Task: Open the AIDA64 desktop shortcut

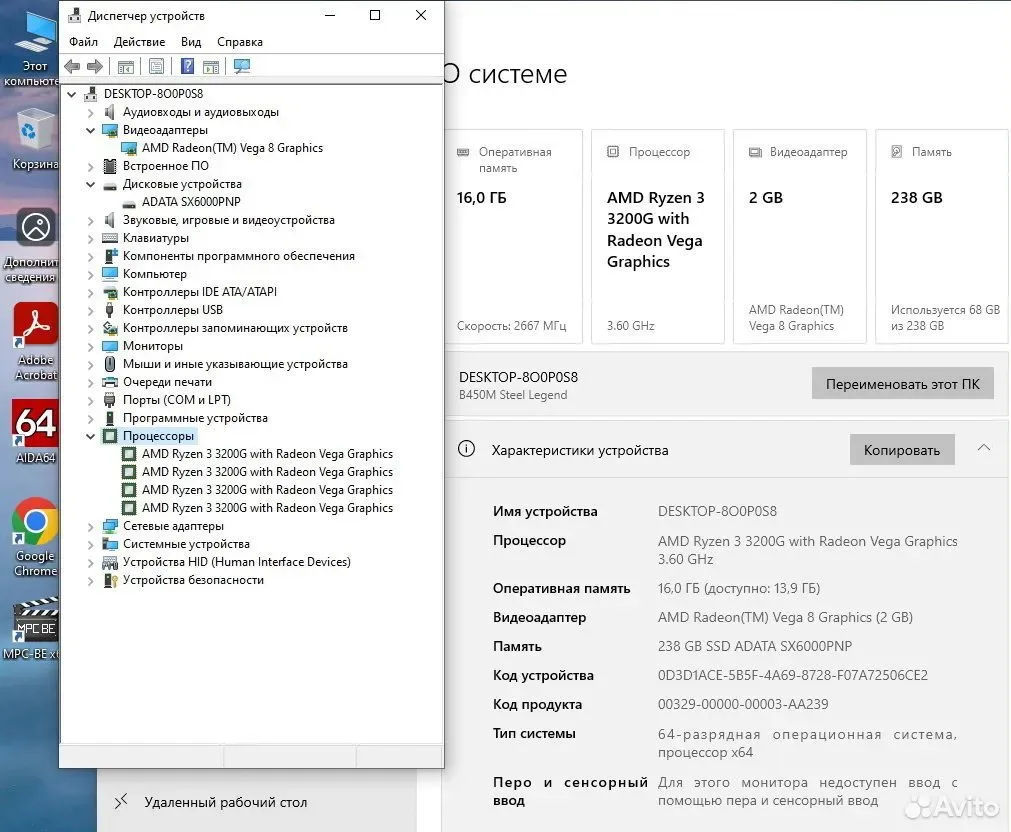Action: pyautogui.click(x=36, y=432)
